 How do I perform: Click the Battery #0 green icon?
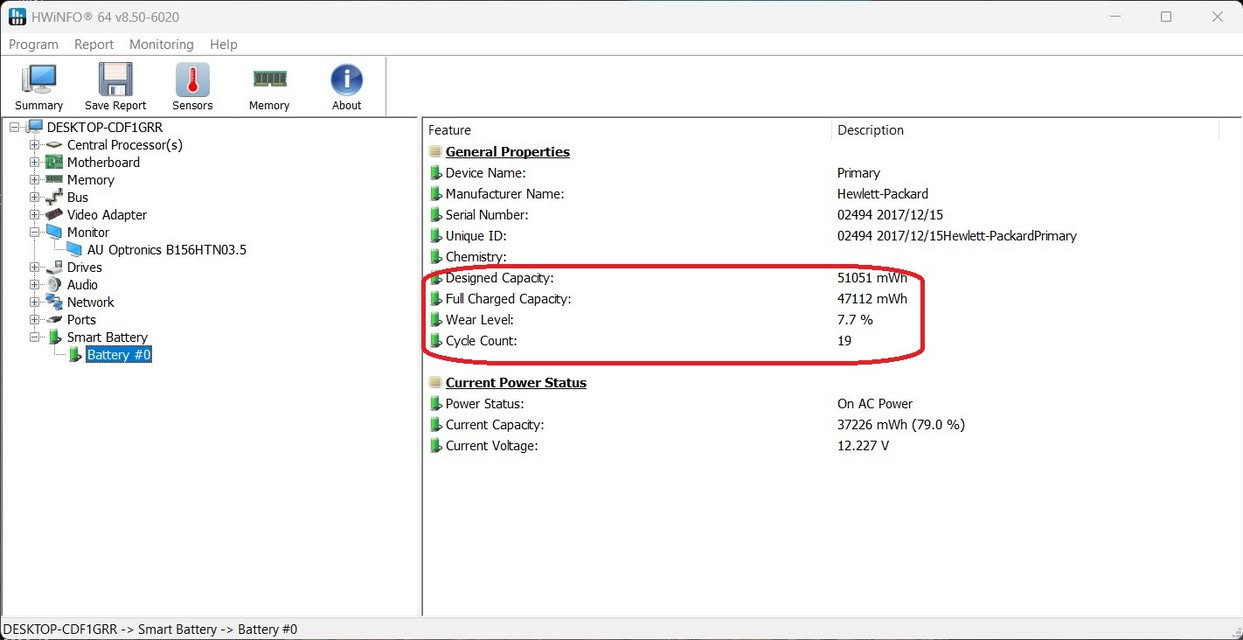pyautogui.click(x=75, y=355)
